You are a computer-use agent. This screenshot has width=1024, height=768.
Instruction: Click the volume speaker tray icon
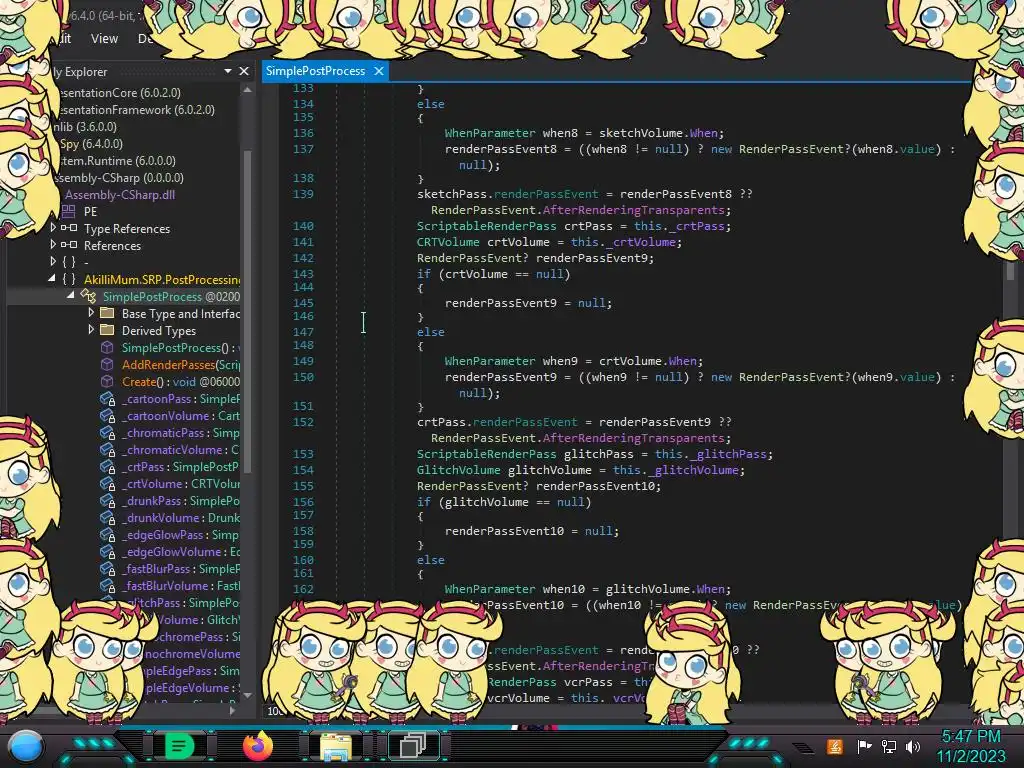[913, 746]
